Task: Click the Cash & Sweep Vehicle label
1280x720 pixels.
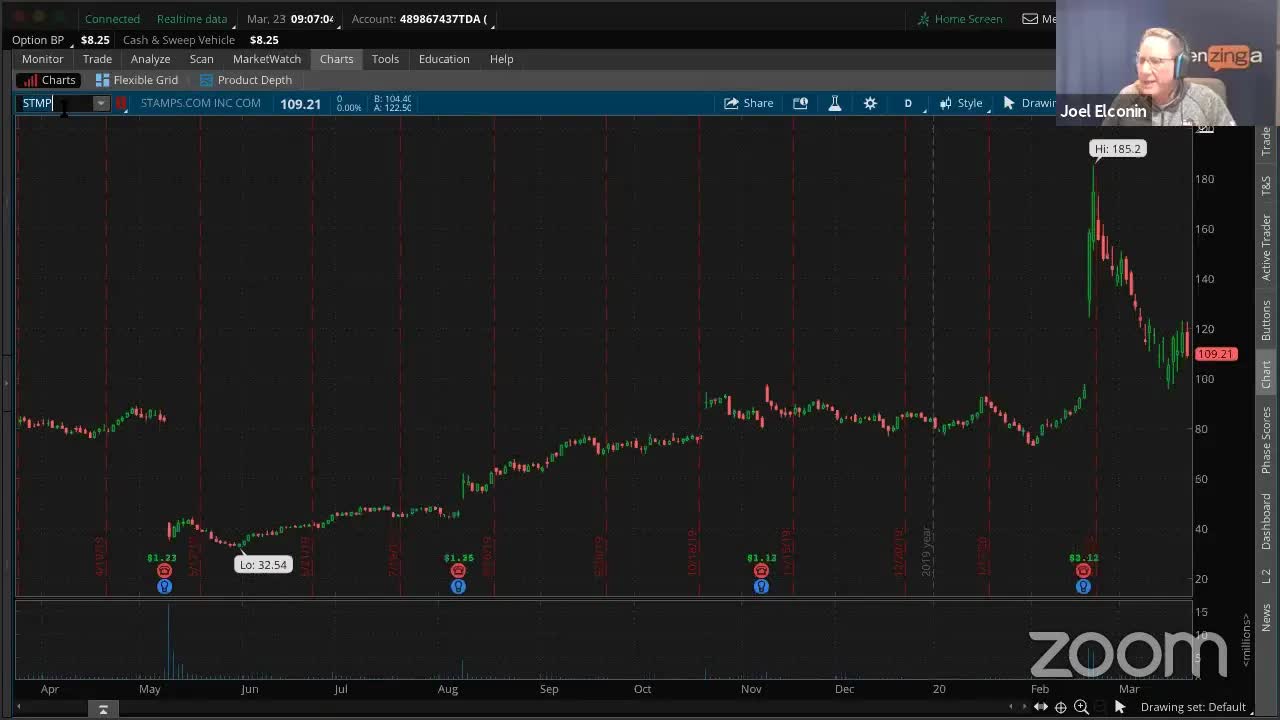Action: click(179, 40)
